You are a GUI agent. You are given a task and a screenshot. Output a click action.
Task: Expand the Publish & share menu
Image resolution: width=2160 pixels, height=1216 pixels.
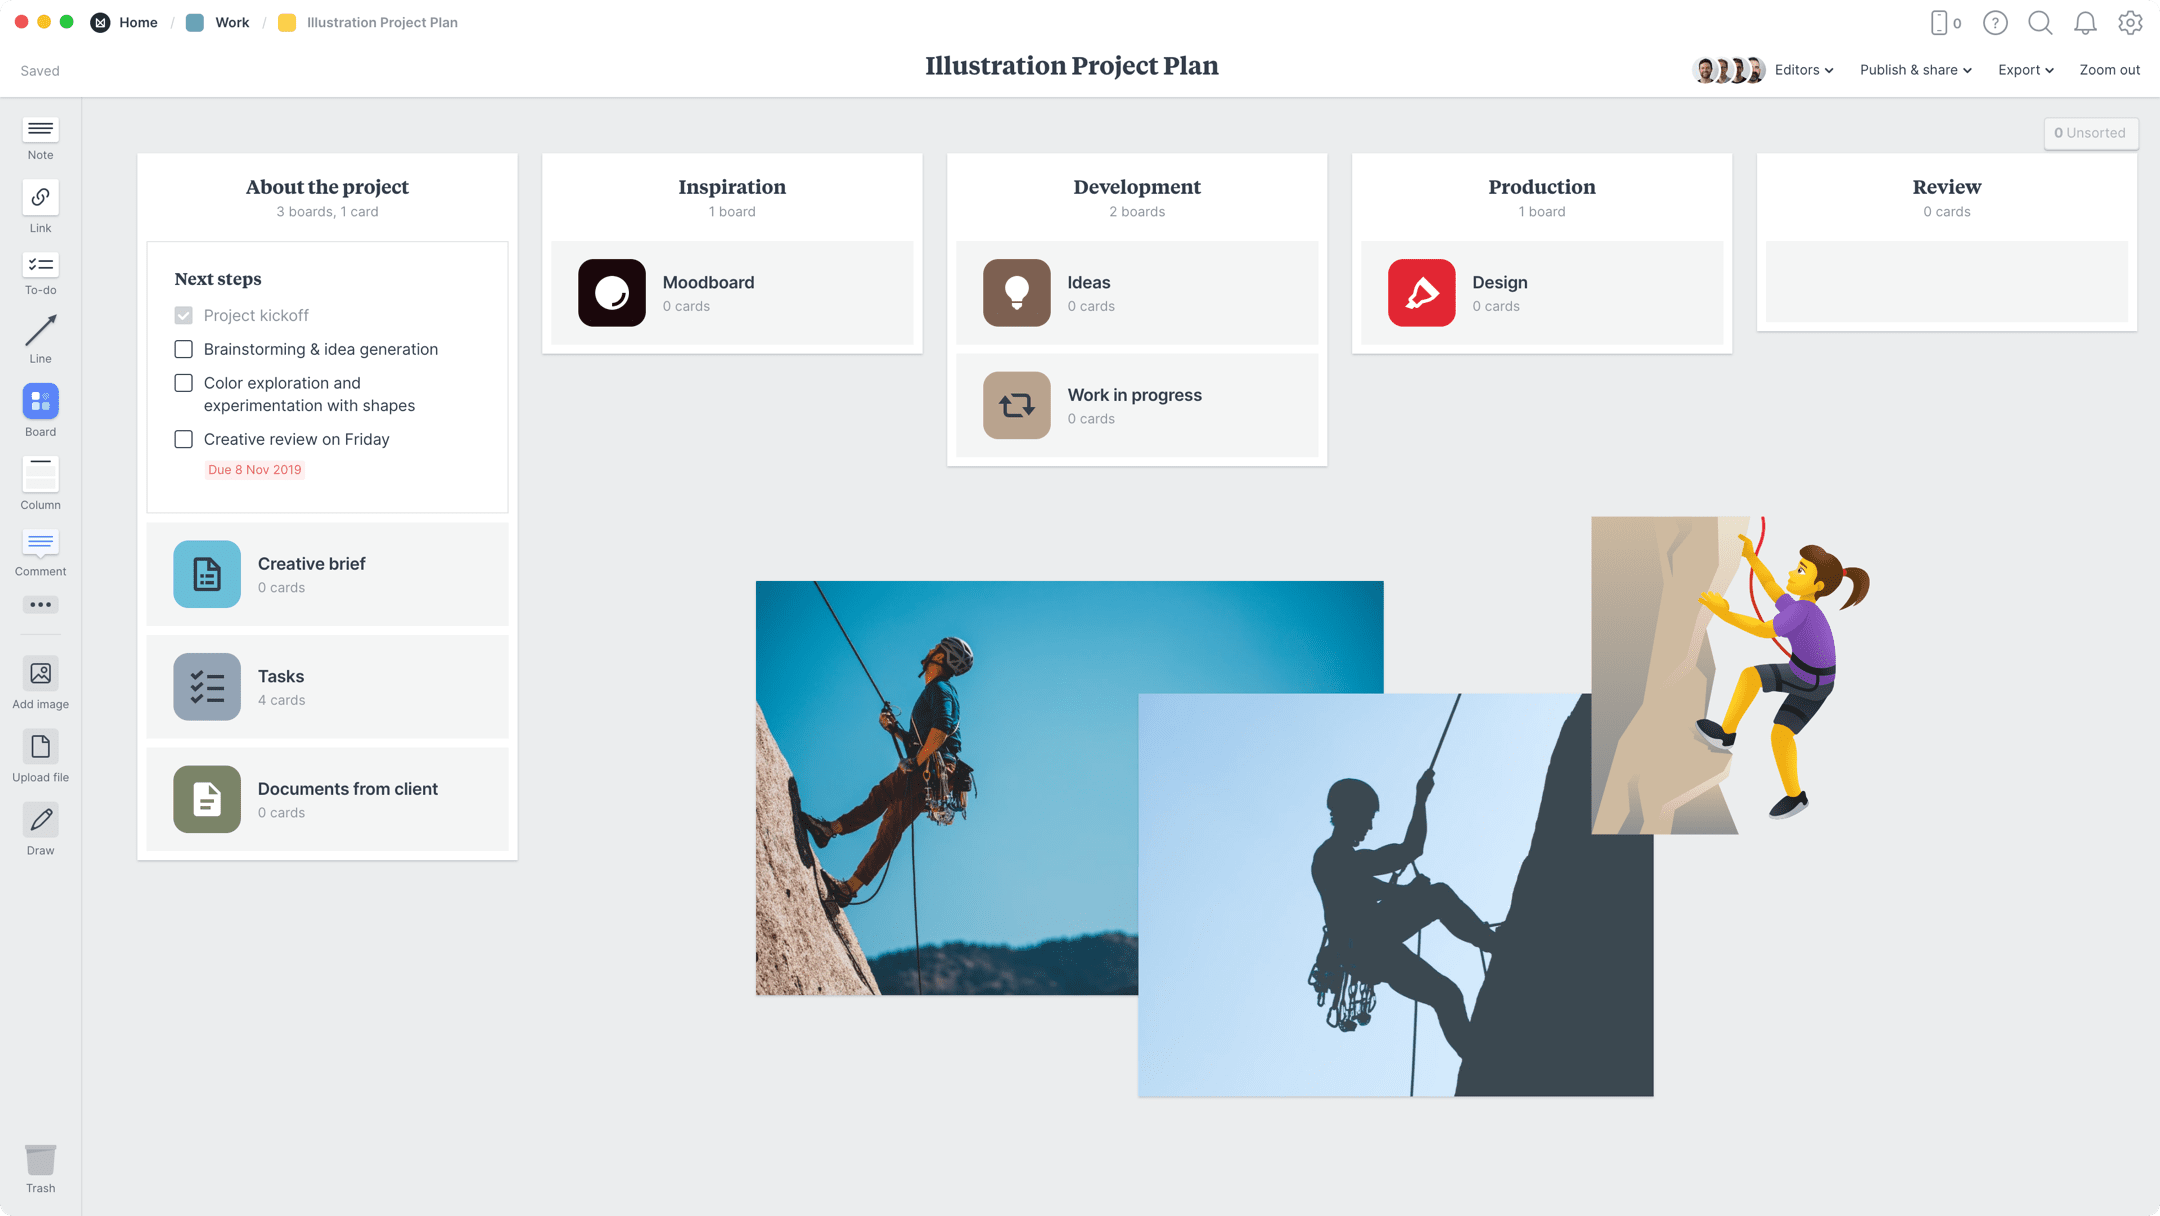click(1915, 70)
